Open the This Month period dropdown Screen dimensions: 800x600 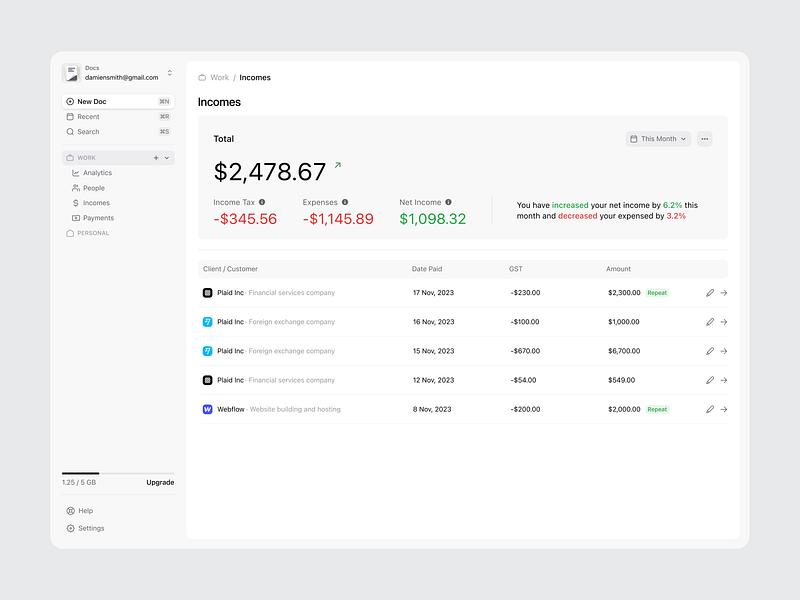click(658, 139)
